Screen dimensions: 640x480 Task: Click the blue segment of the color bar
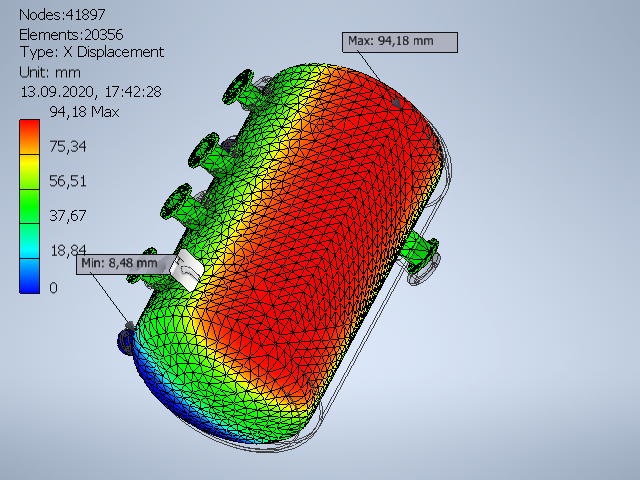[x=29, y=276]
